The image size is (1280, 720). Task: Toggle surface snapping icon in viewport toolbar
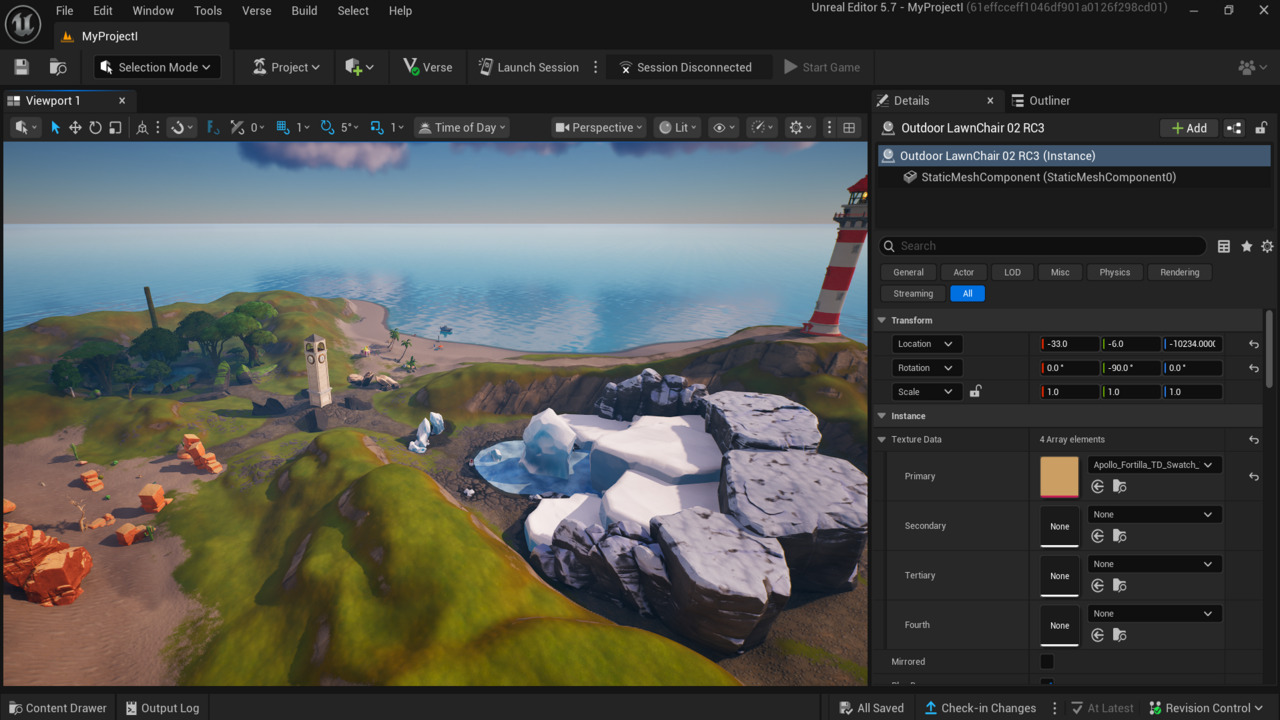coord(181,127)
